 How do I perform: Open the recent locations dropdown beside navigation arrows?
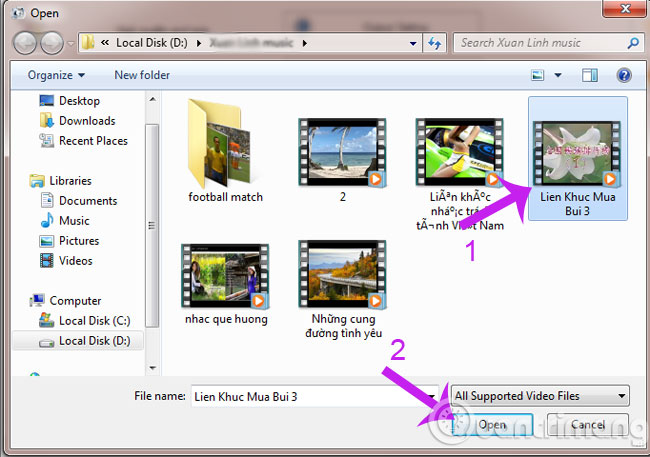[70, 43]
